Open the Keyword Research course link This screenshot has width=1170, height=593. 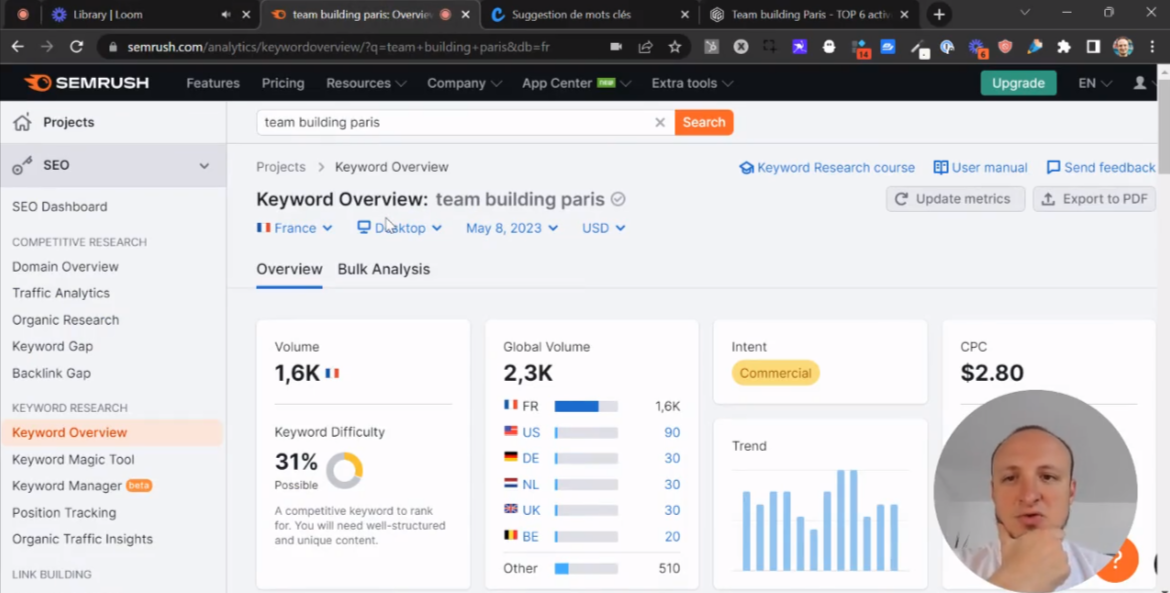(827, 167)
